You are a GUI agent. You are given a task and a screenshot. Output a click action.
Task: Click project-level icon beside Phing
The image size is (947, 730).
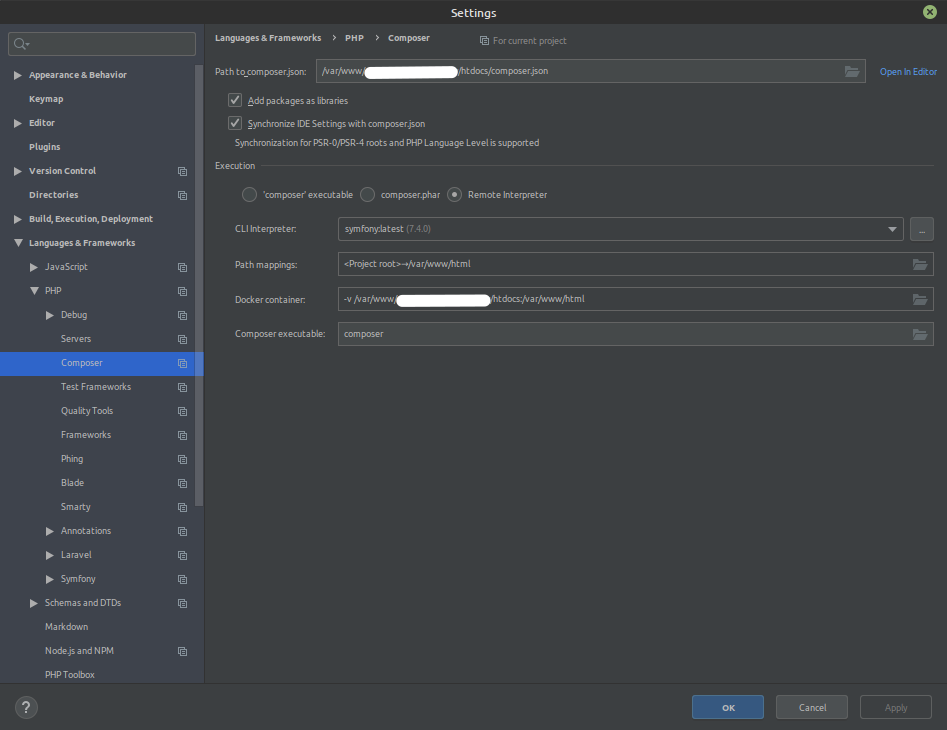(x=182, y=459)
